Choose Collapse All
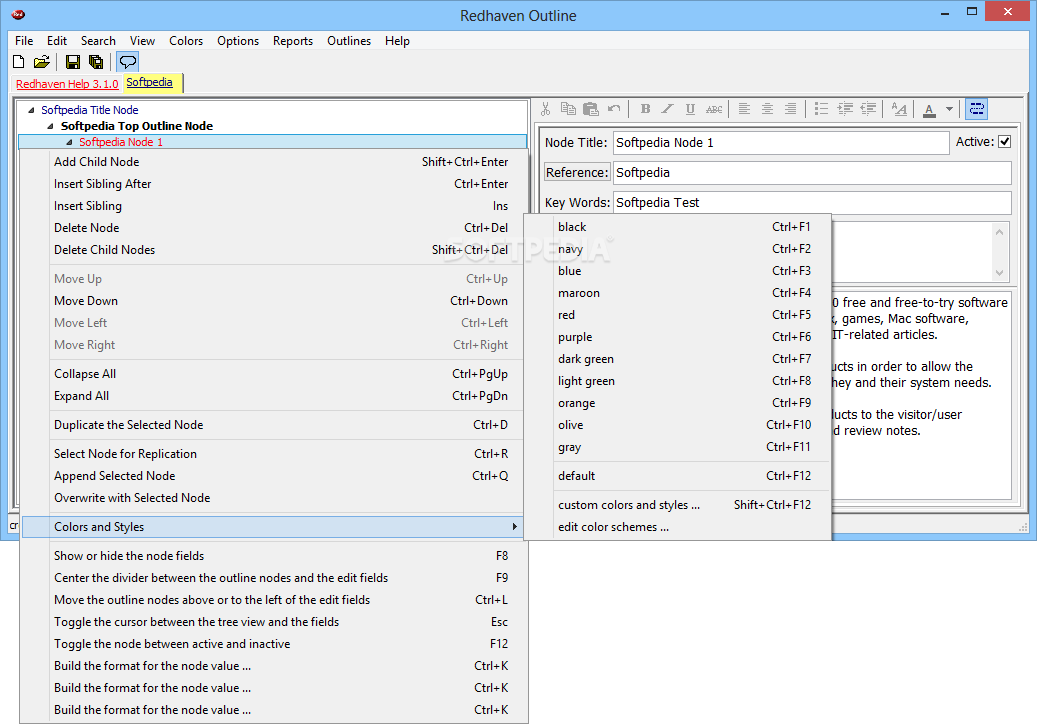This screenshot has height=724, width=1037. coord(274,374)
